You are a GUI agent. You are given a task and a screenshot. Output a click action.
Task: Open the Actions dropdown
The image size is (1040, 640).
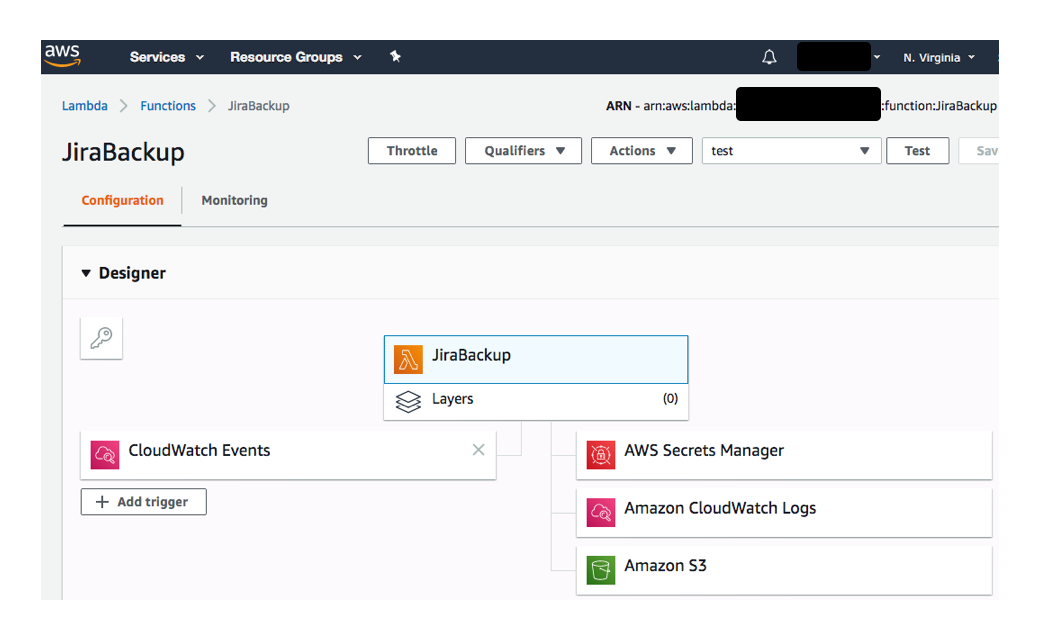point(642,151)
